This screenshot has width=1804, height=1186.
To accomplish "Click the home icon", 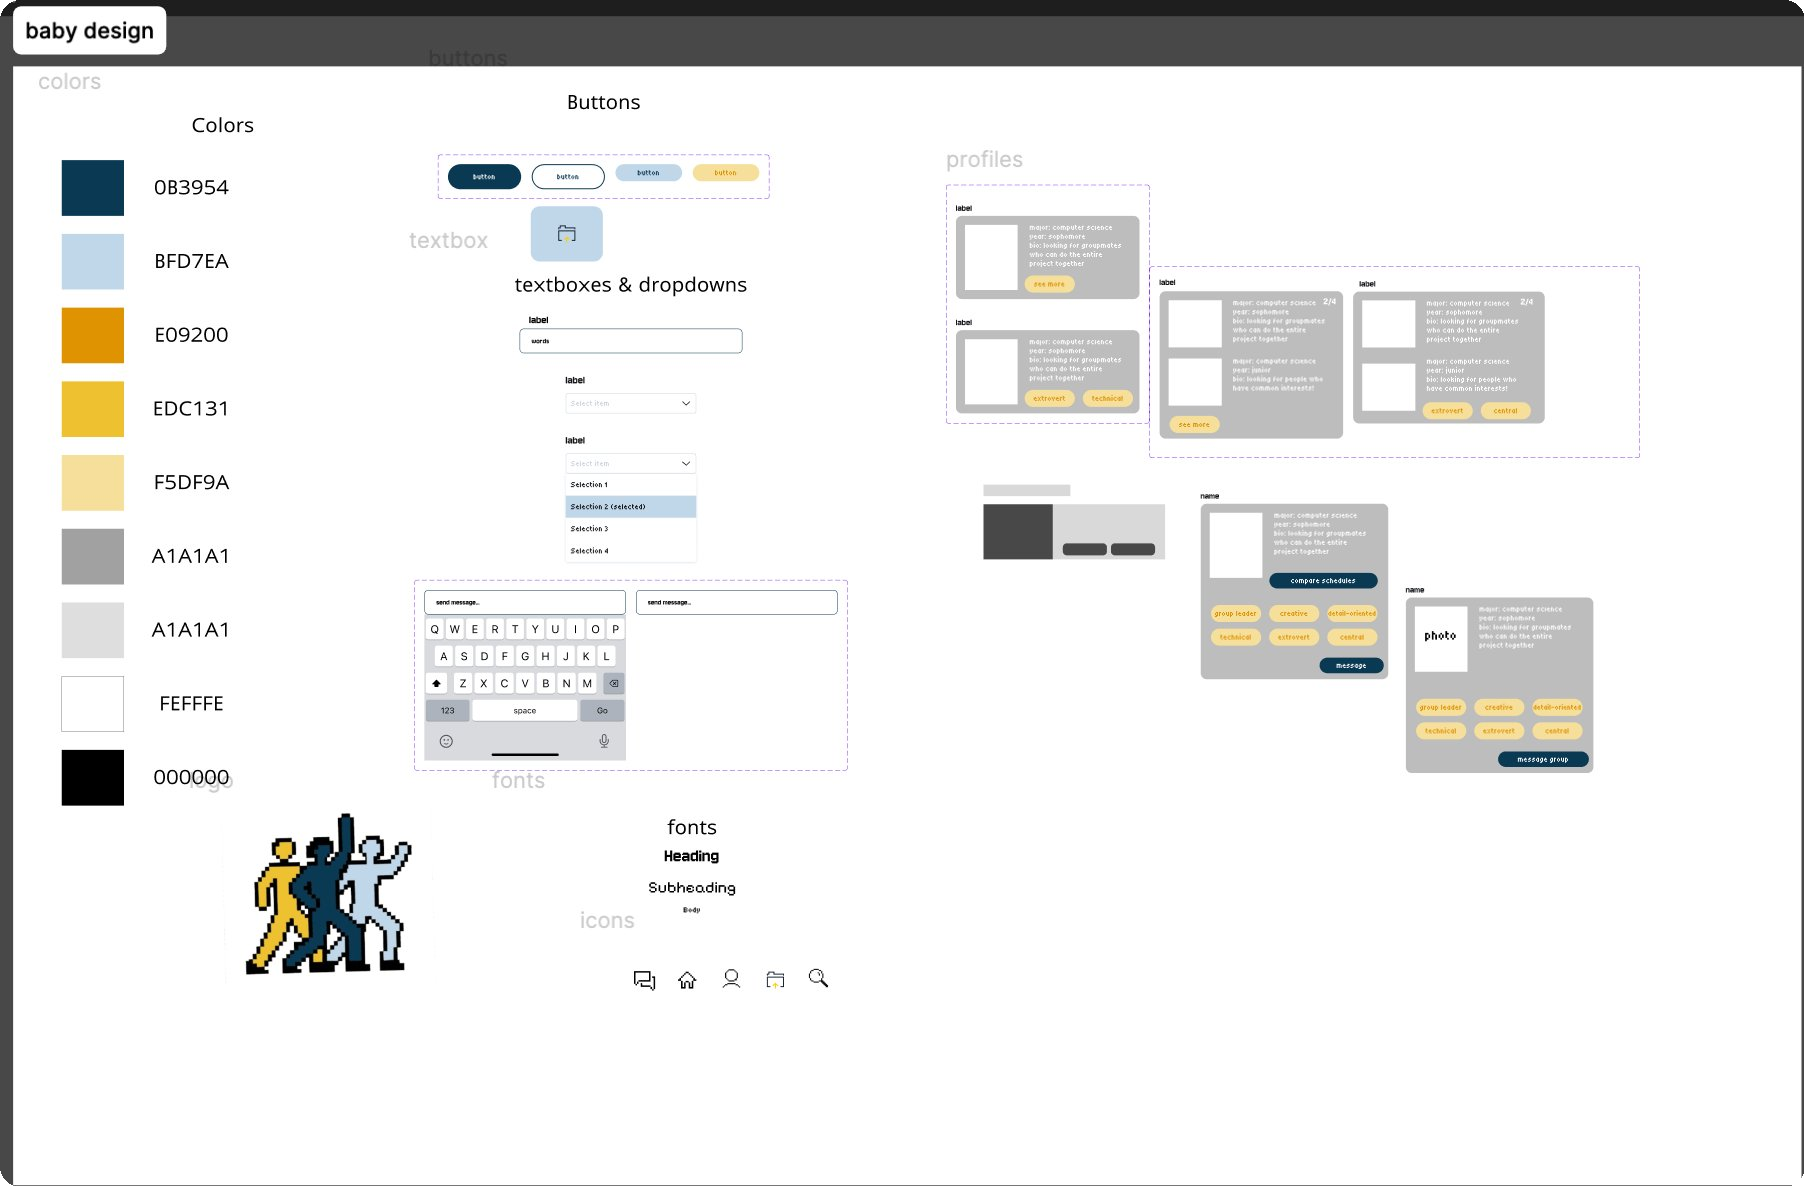I will point(687,980).
